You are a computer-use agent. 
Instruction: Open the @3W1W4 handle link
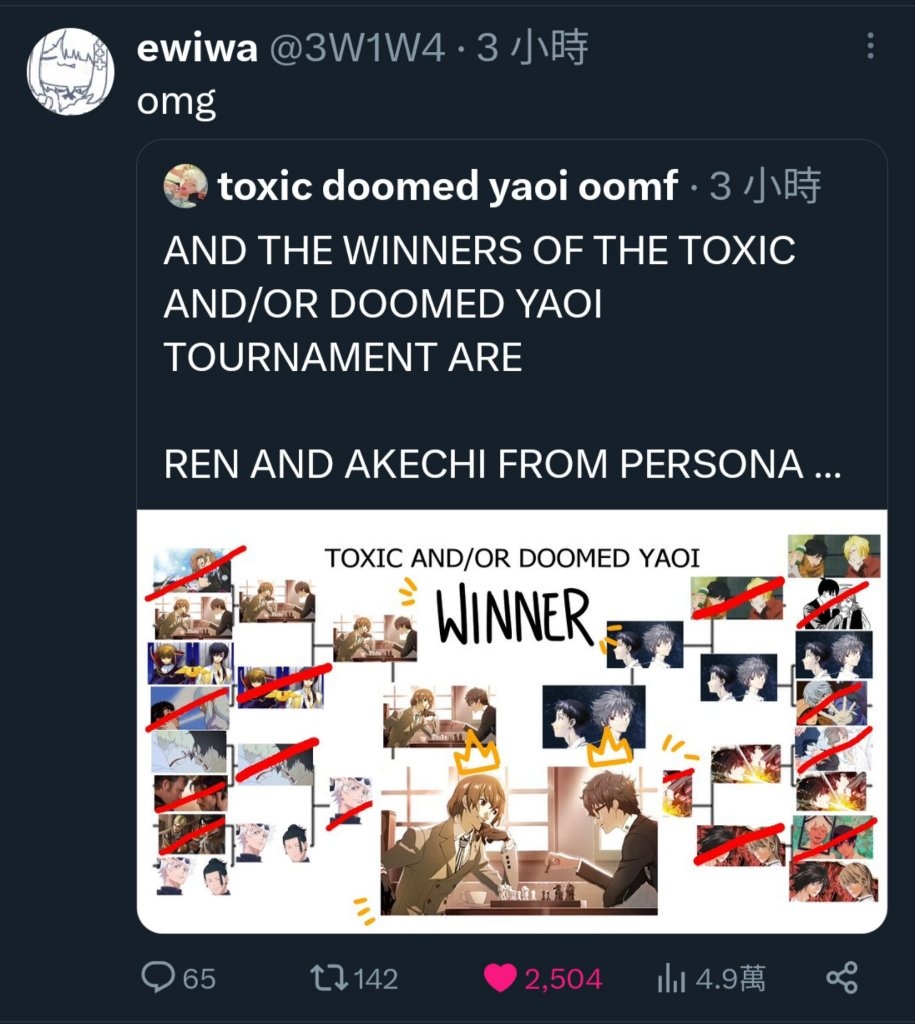(357, 48)
